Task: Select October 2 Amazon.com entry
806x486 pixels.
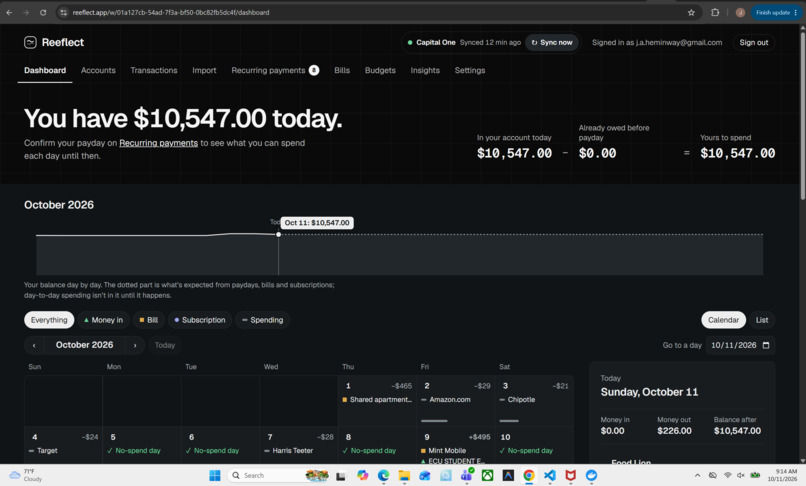Action: 446,400
